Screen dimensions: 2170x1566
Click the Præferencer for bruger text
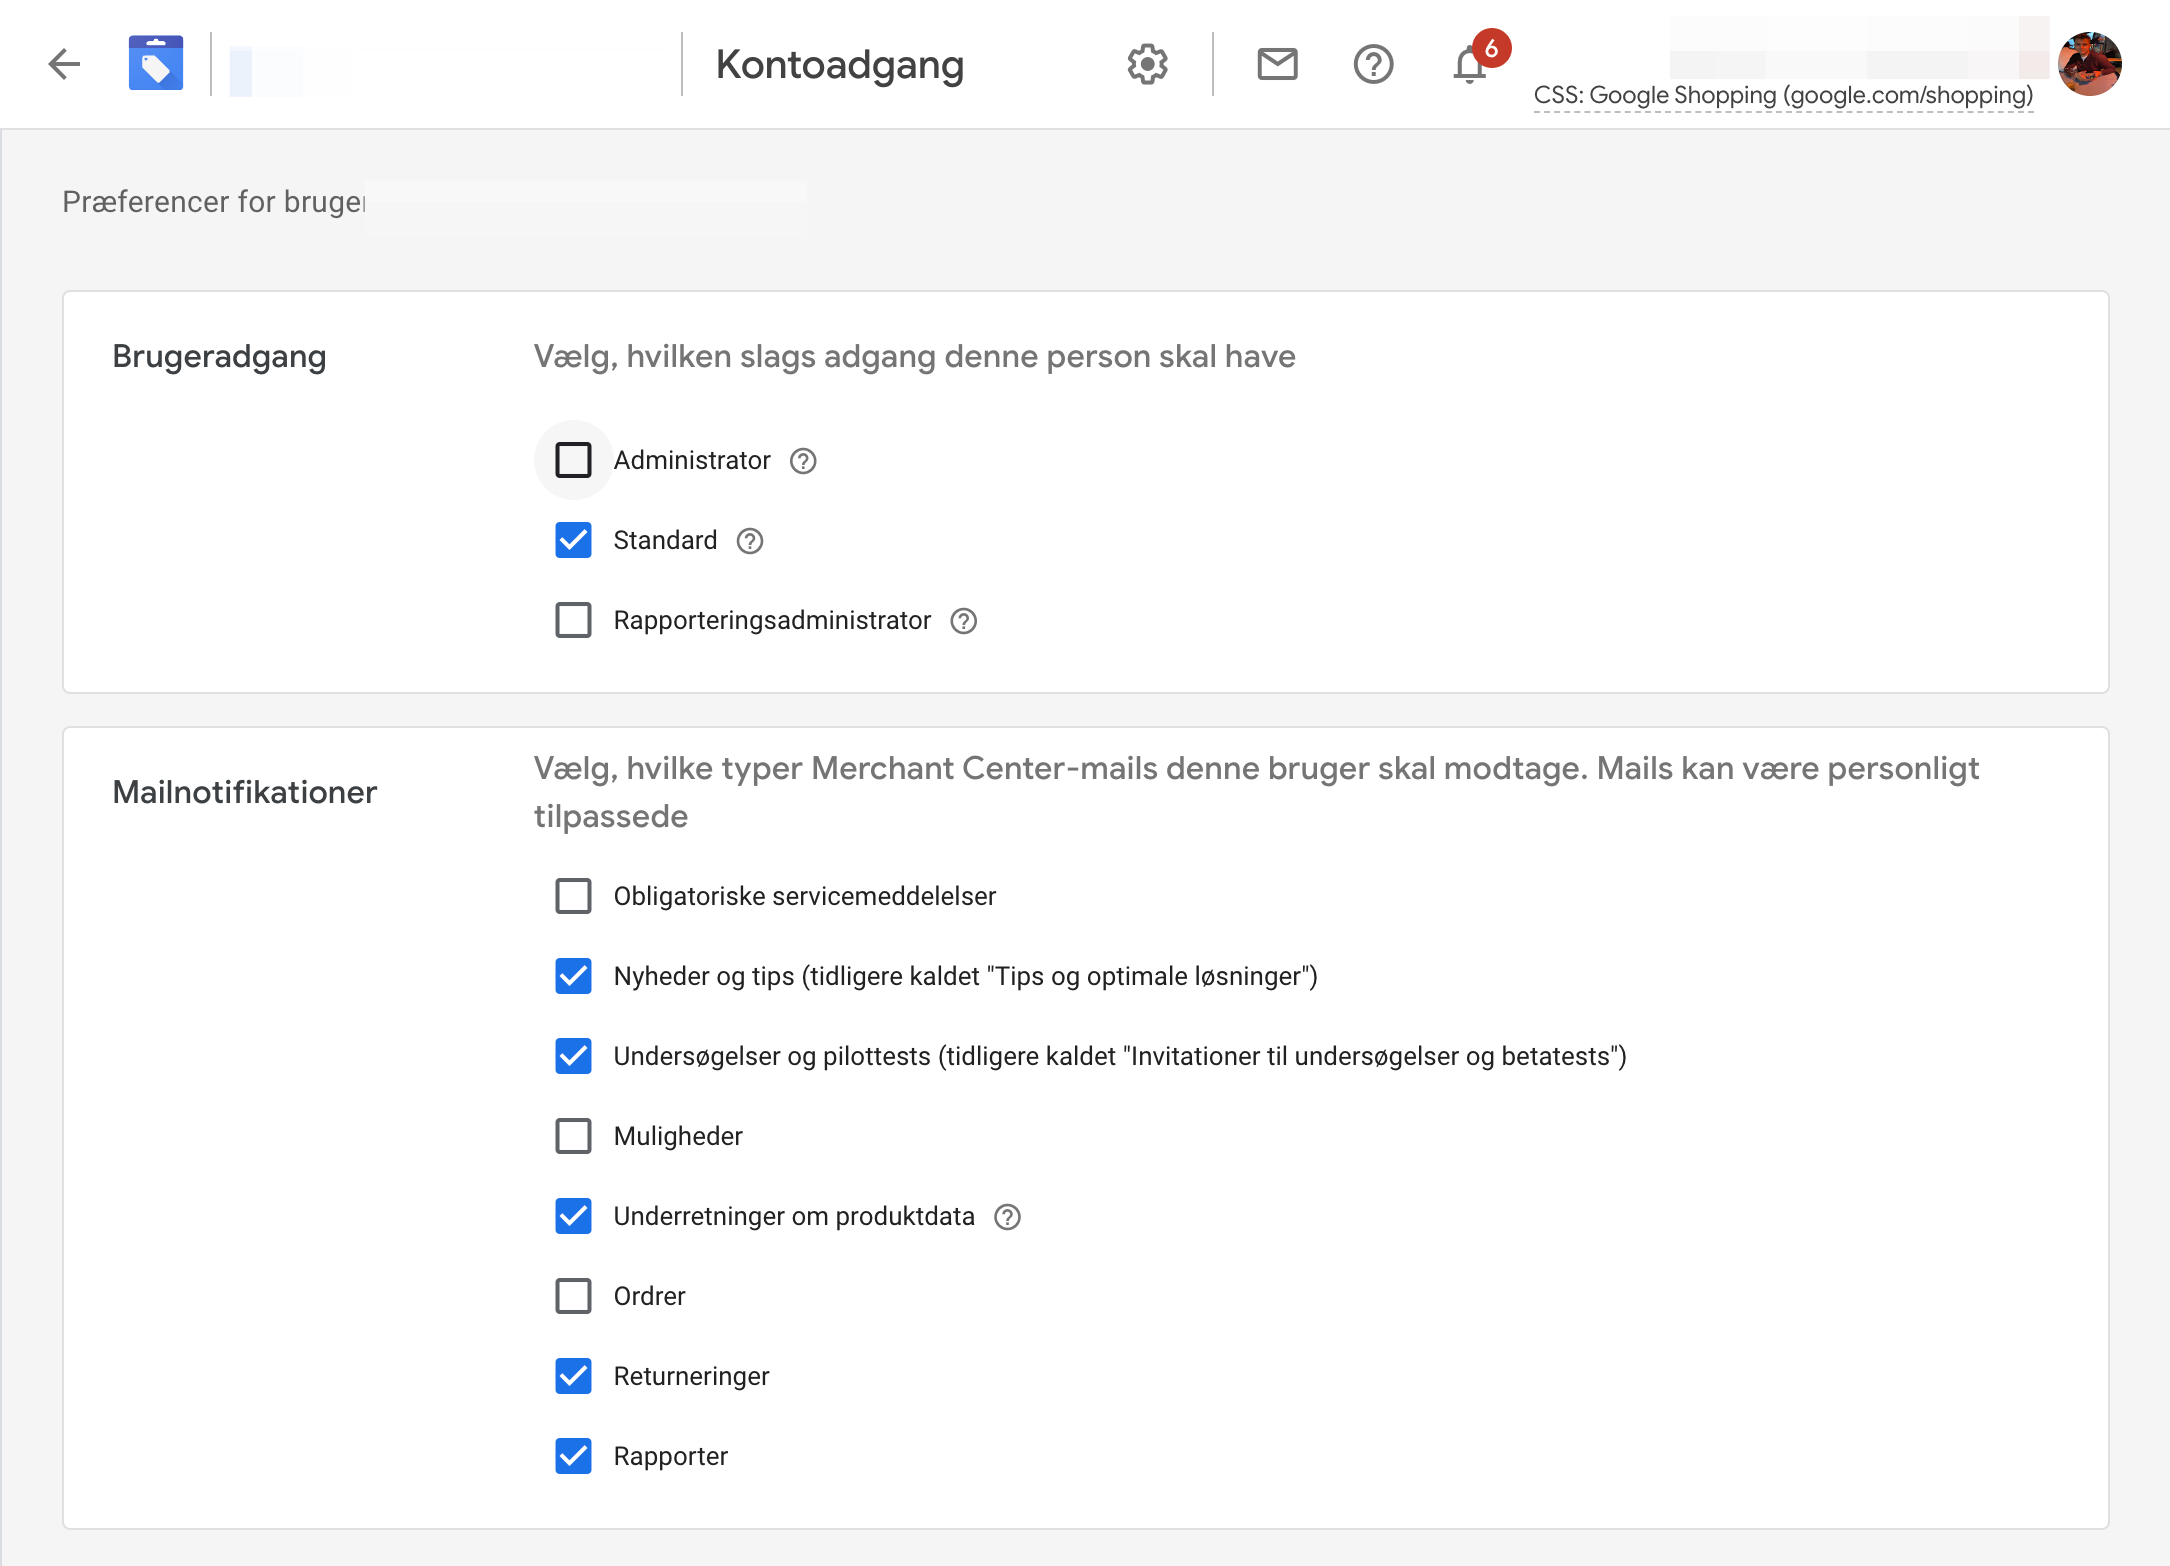click(x=214, y=202)
